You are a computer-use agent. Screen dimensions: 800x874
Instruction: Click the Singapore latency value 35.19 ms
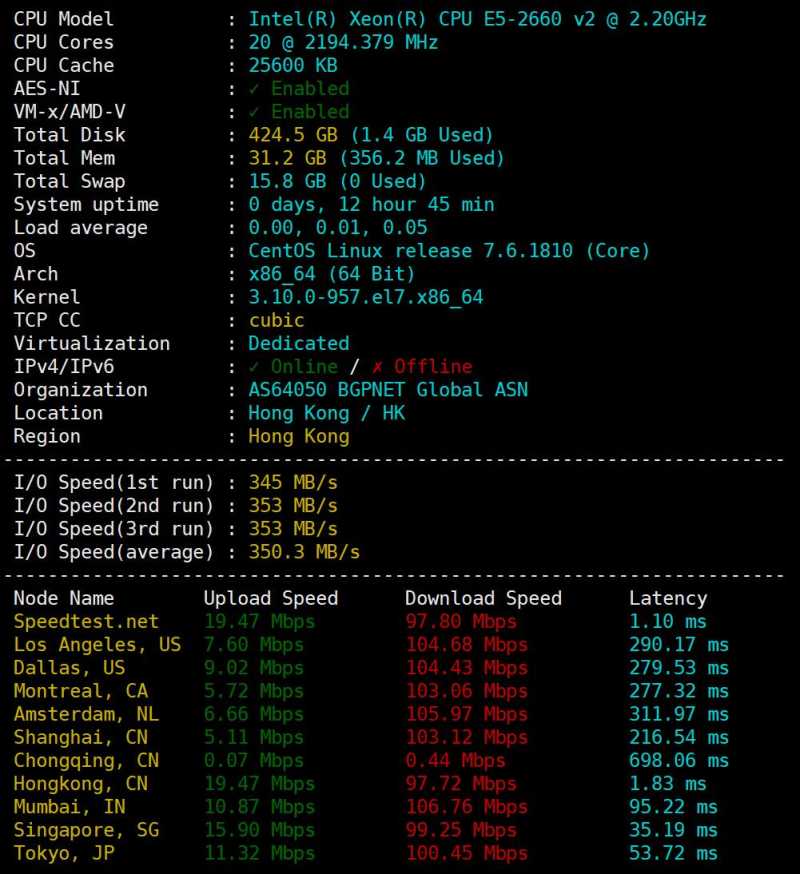click(x=673, y=830)
